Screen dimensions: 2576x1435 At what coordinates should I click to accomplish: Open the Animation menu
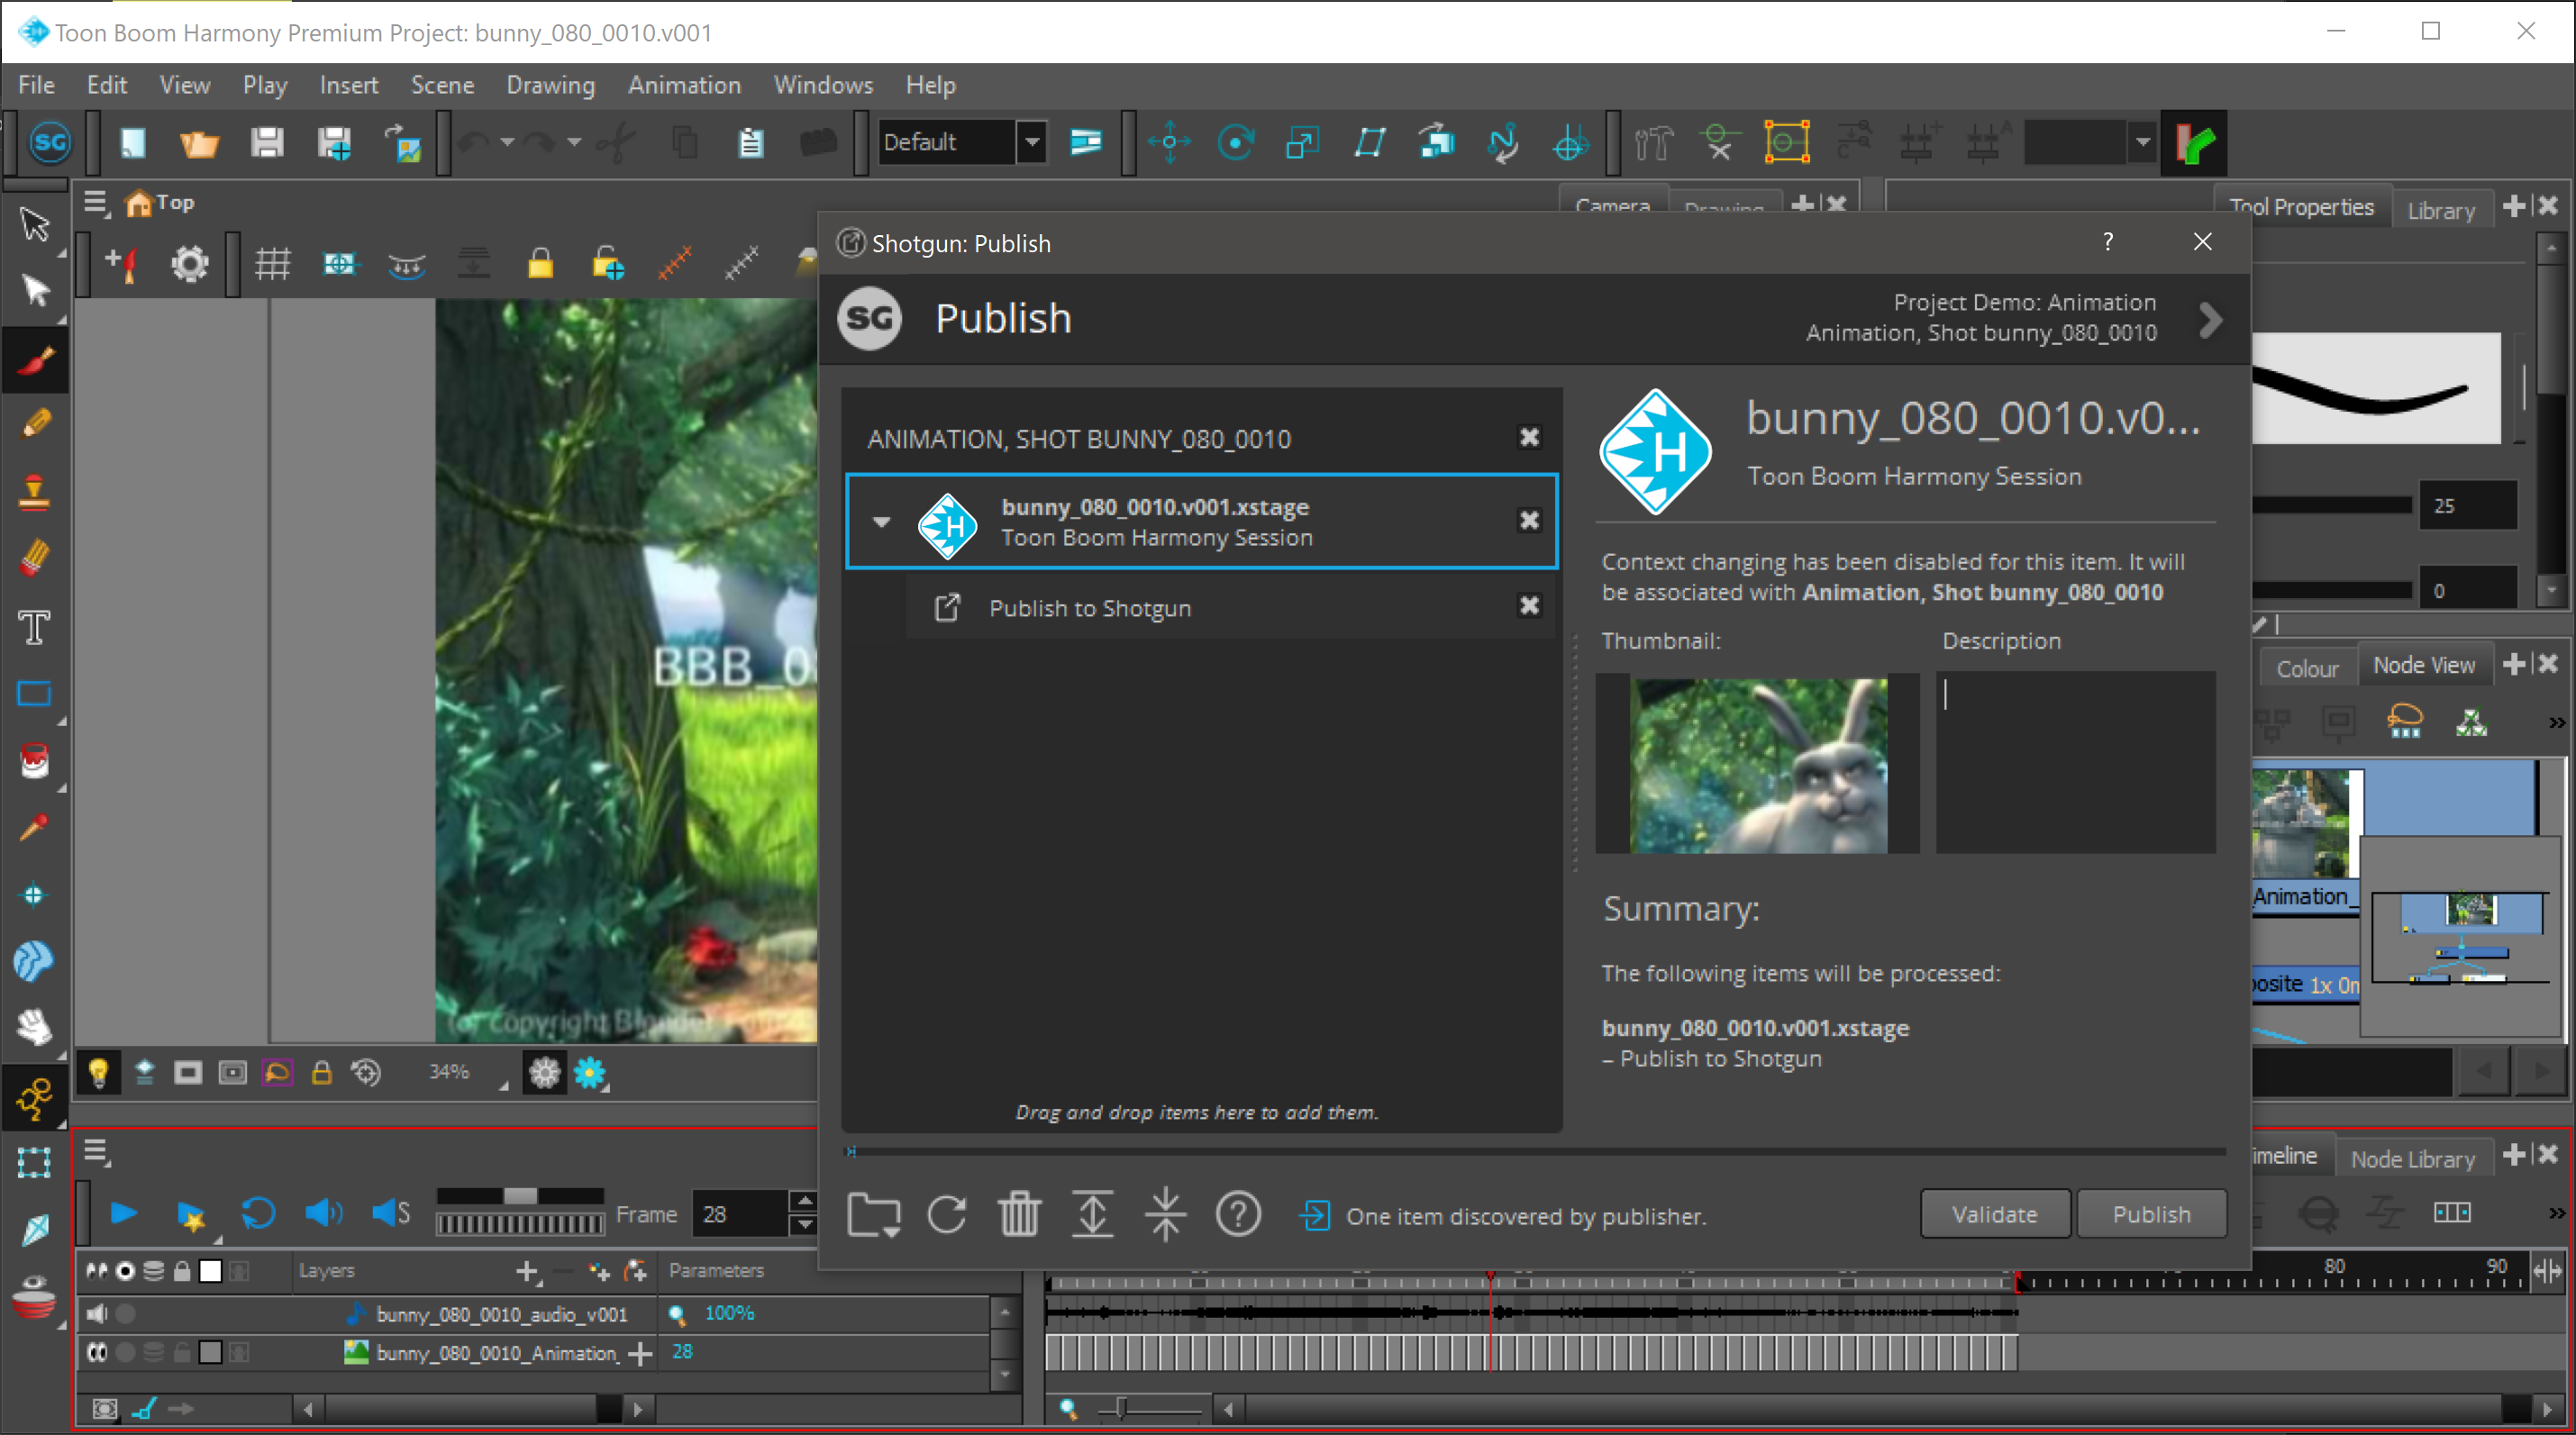coord(684,85)
